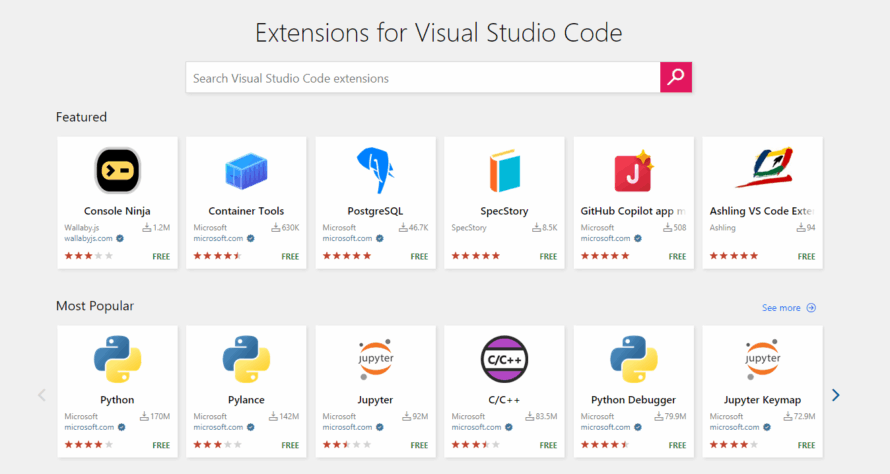The image size is (890, 474).
Task: Click the FREE label on Python card
Action: (161, 446)
